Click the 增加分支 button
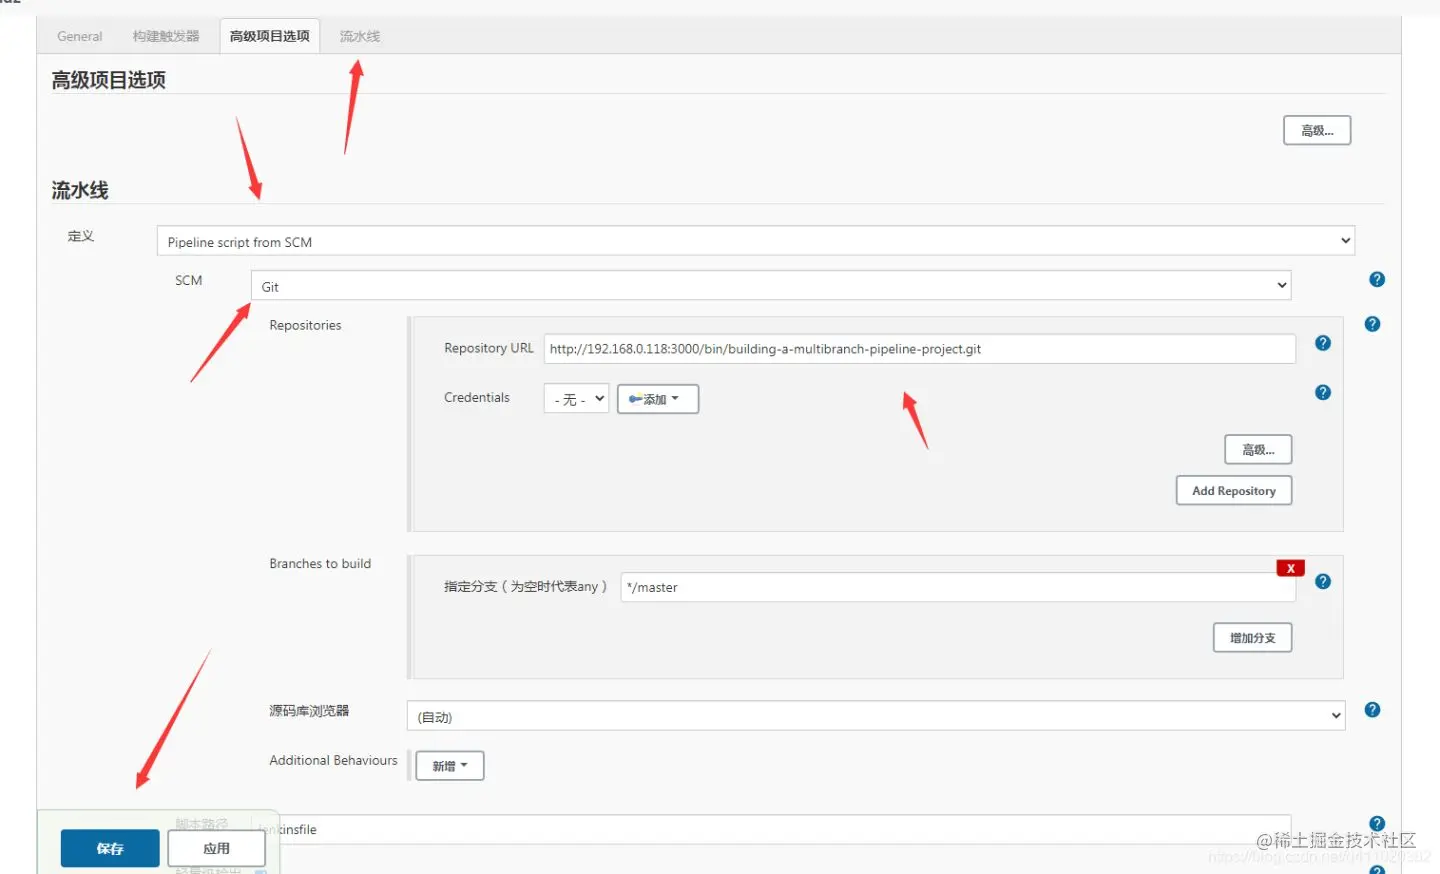 tap(1253, 638)
